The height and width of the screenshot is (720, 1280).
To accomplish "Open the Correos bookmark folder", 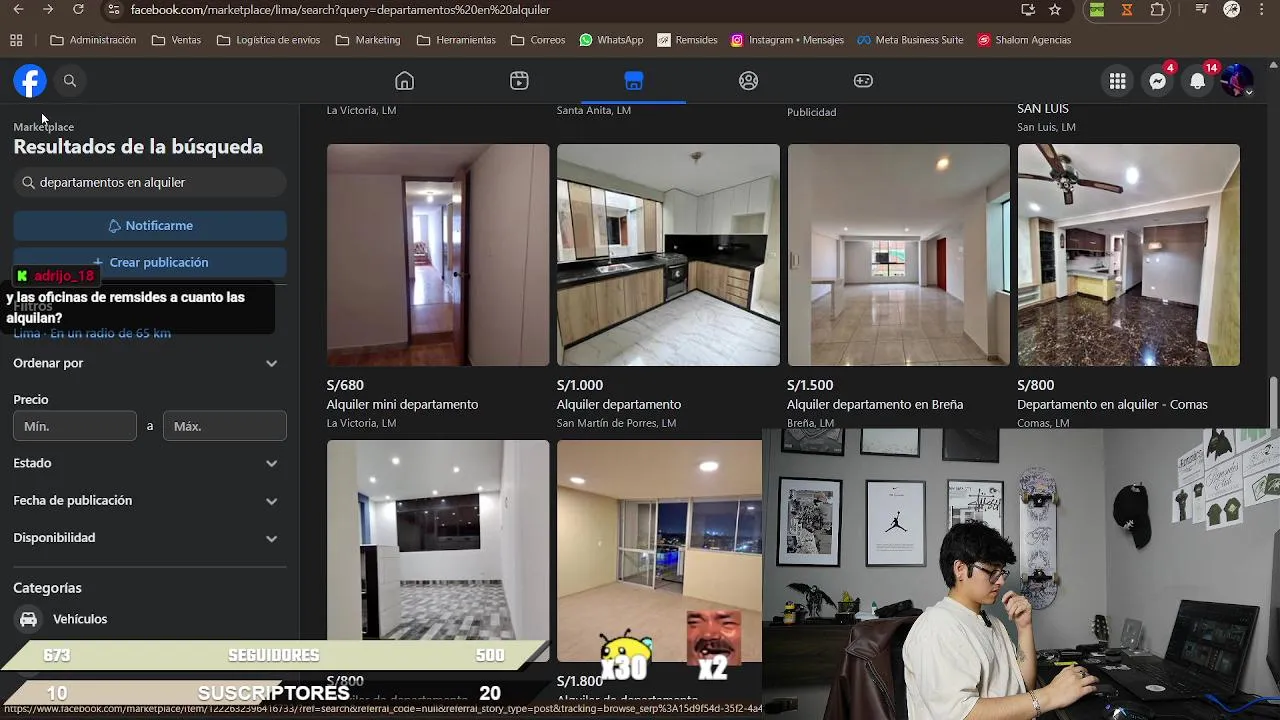I will tap(538, 40).
